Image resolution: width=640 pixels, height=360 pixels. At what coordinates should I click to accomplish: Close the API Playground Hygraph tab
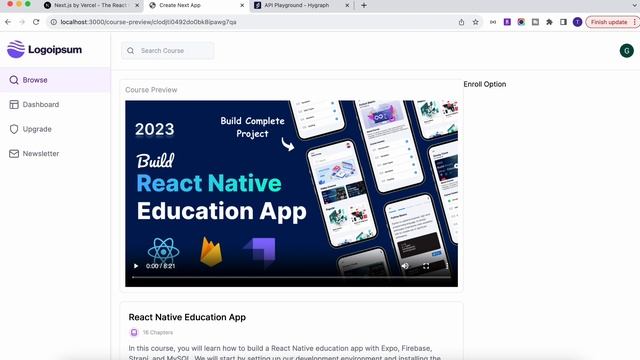(x=347, y=5)
